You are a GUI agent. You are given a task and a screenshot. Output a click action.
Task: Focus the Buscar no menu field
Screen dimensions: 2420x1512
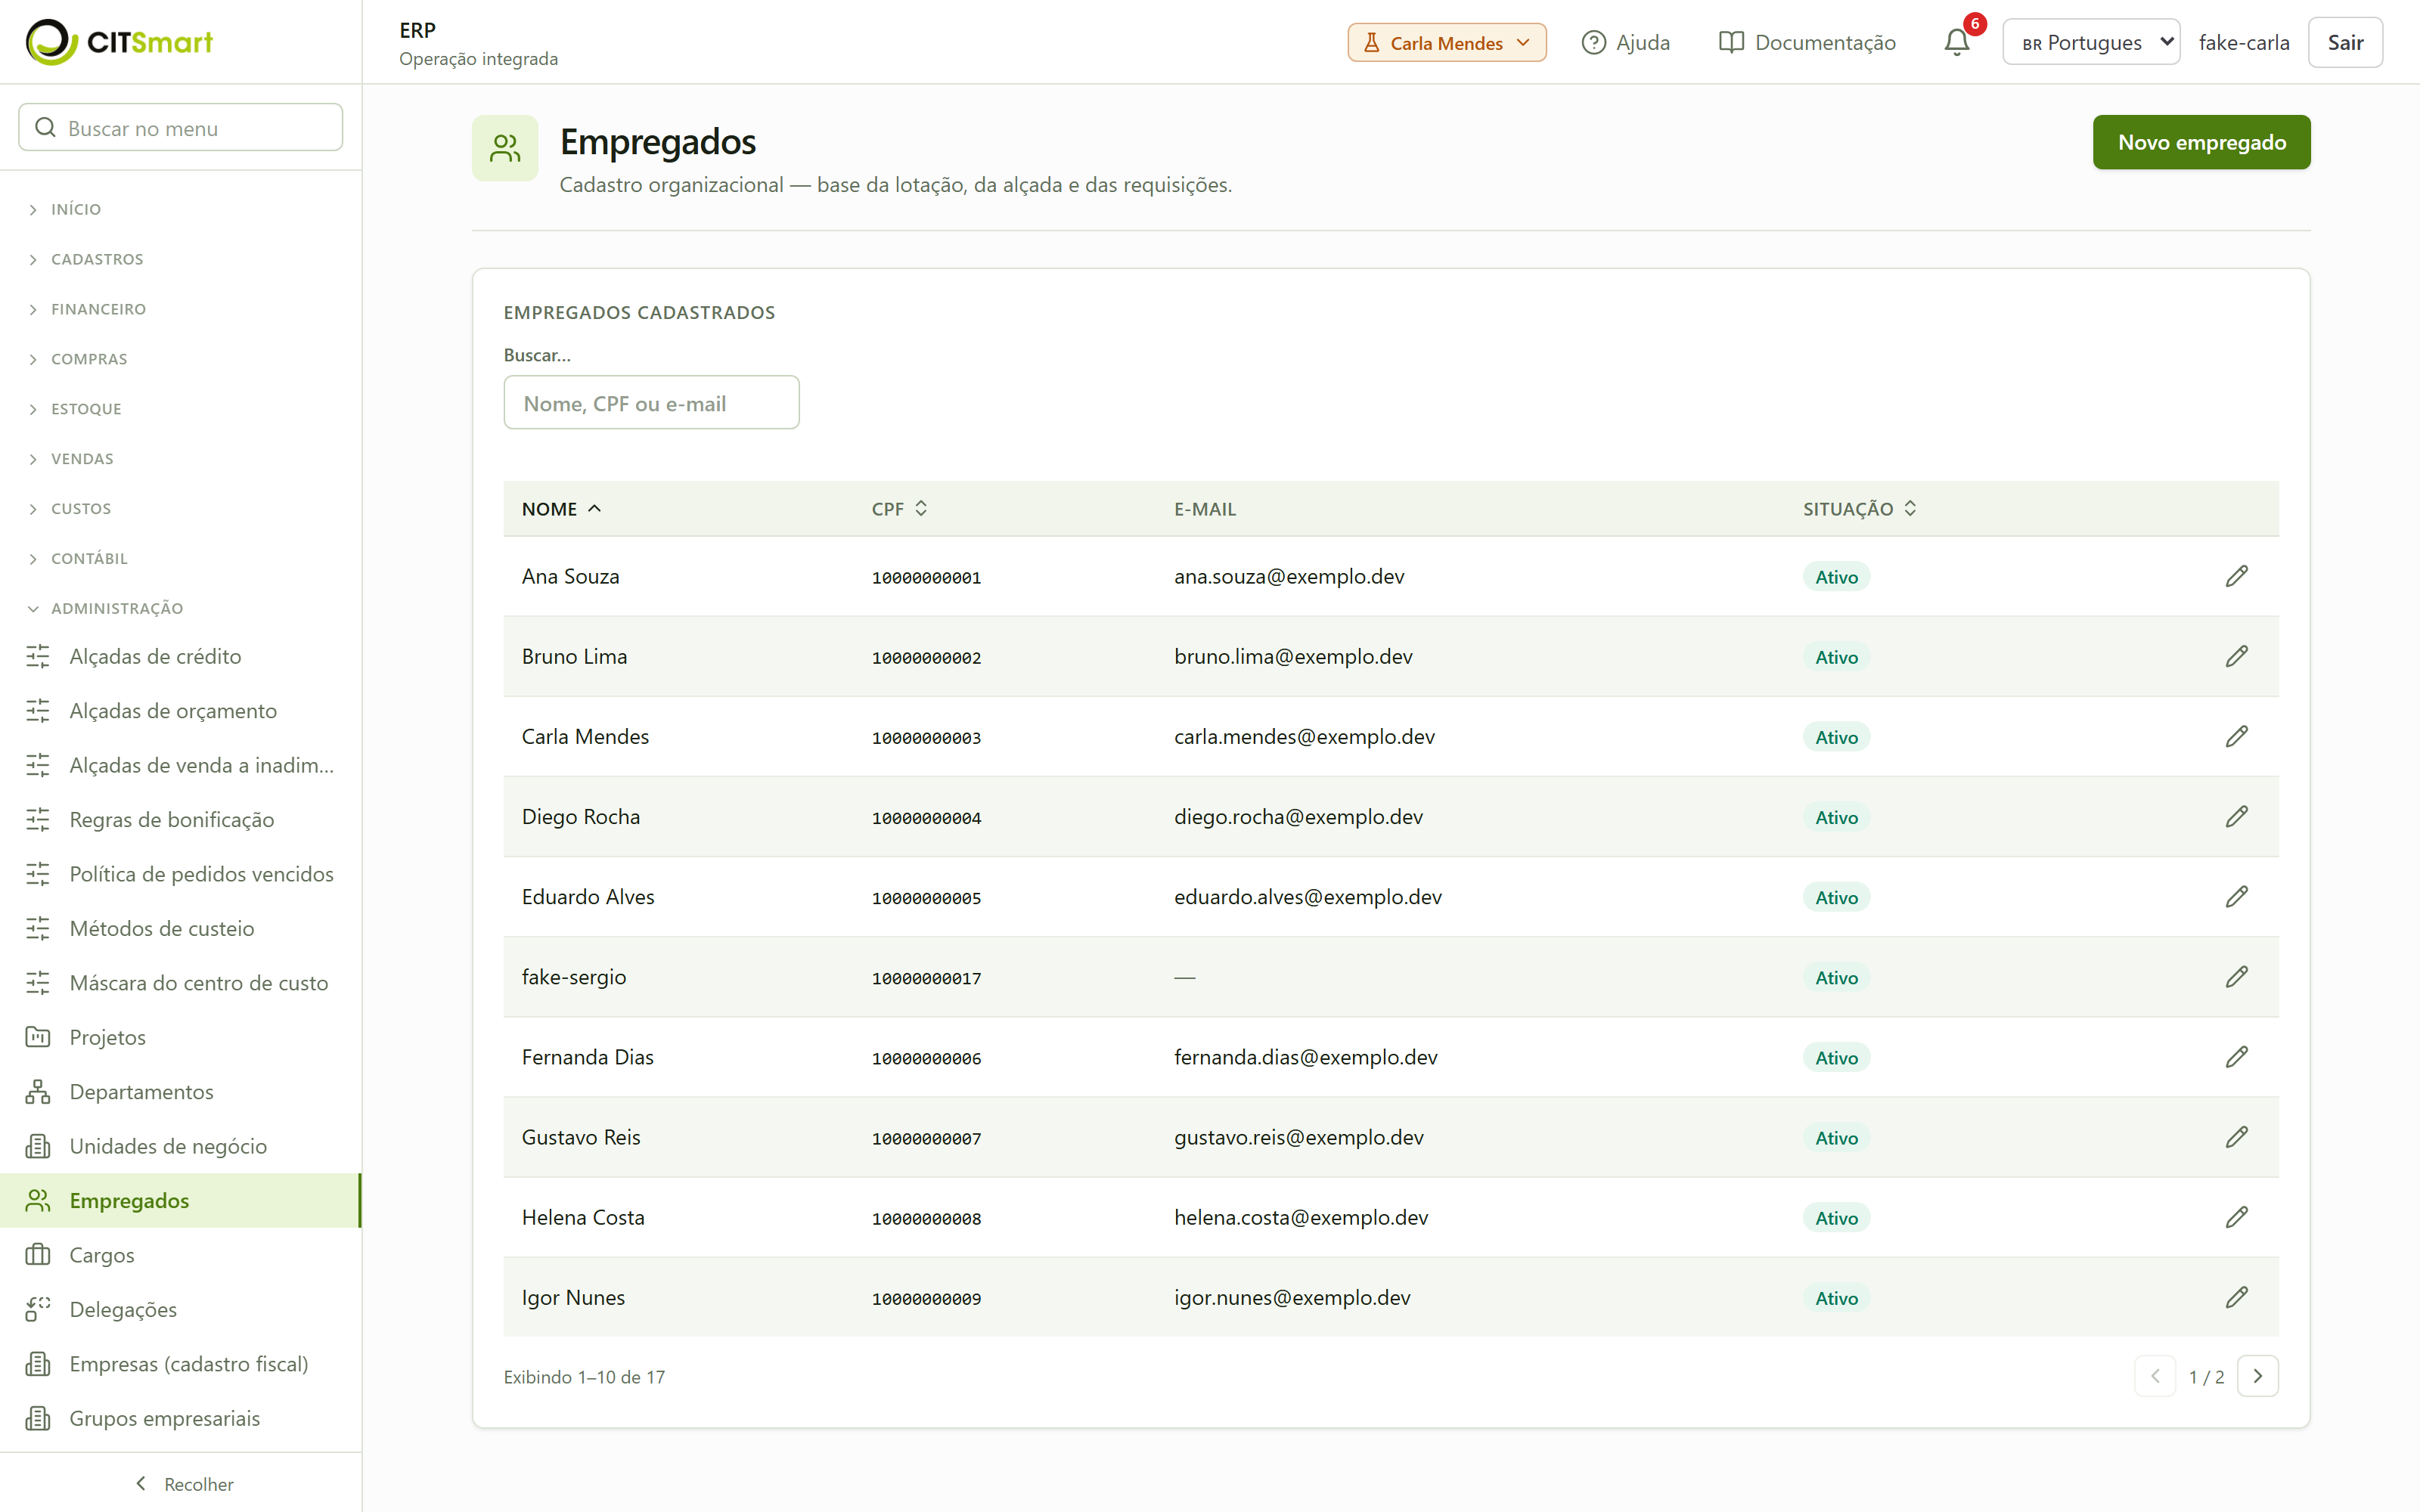tap(181, 127)
